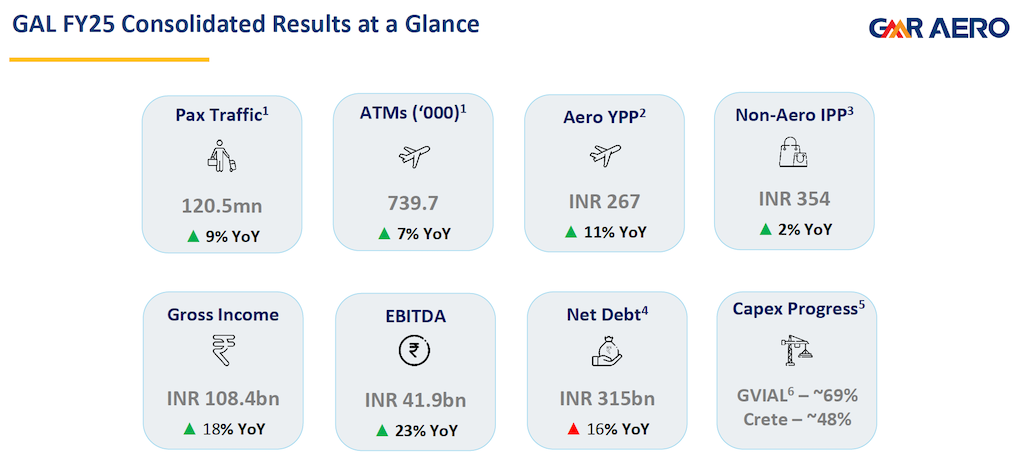
Task: Click the GVIAL ~69% capex text
Action: tap(797, 396)
